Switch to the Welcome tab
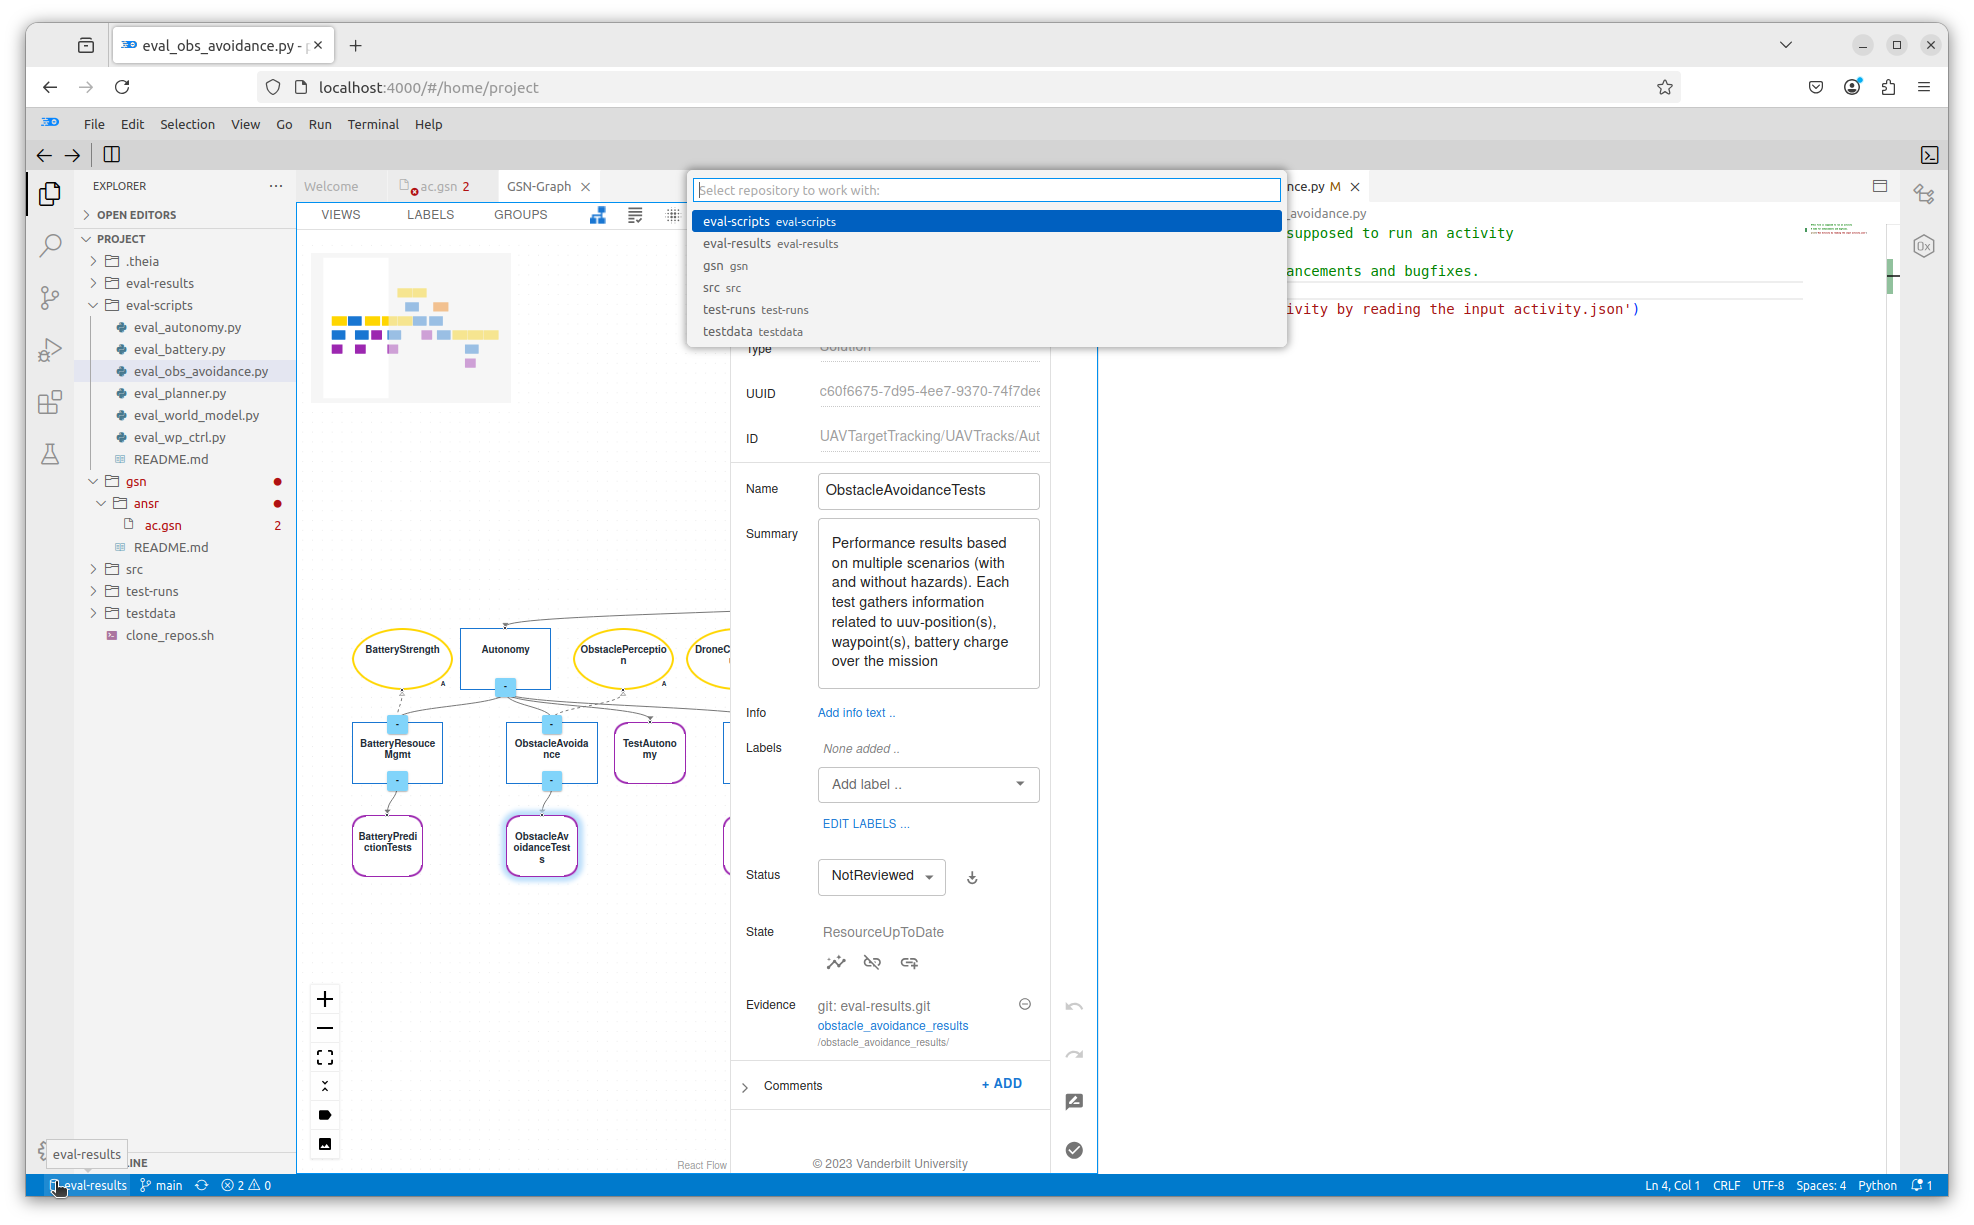 (331, 187)
